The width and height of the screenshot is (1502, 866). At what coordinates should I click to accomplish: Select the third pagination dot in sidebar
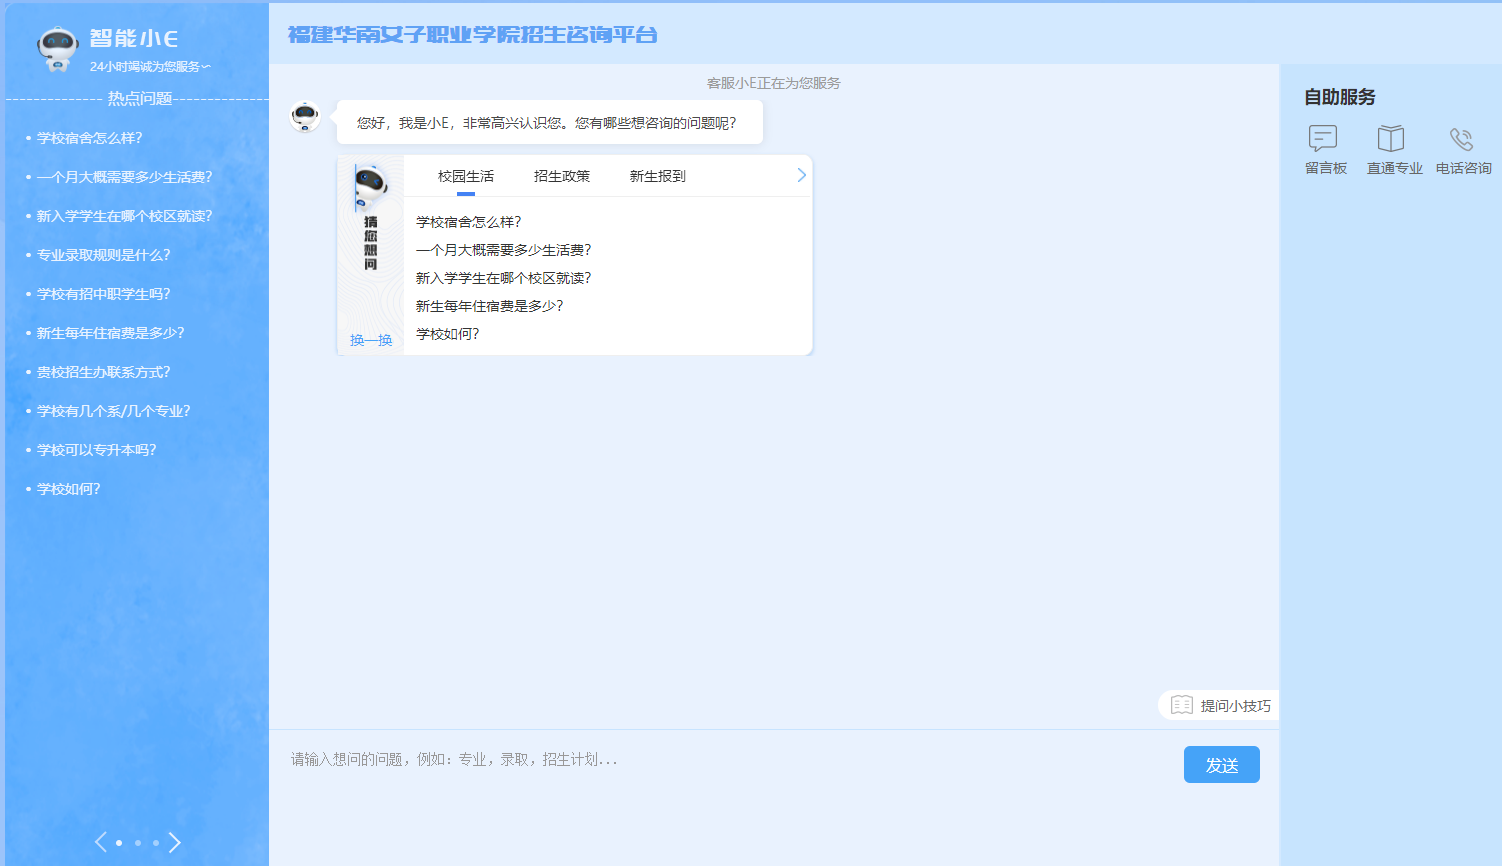pyautogui.click(x=156, y=843)
